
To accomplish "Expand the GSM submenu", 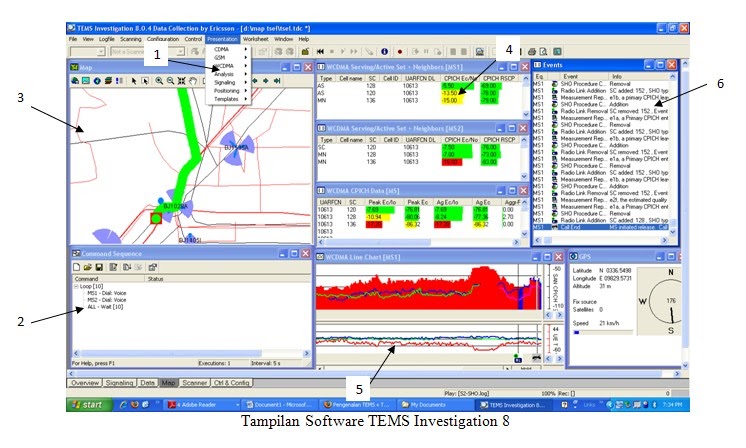I will tap(229, 58).
